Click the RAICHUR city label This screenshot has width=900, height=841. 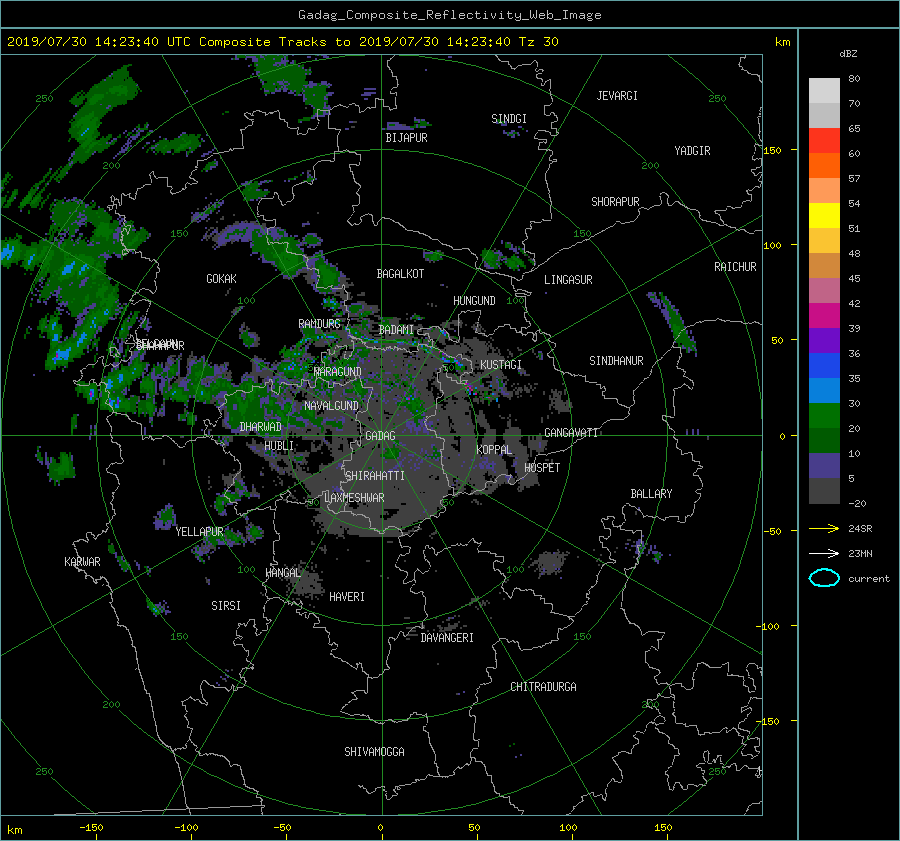click(x=735, y=267)
